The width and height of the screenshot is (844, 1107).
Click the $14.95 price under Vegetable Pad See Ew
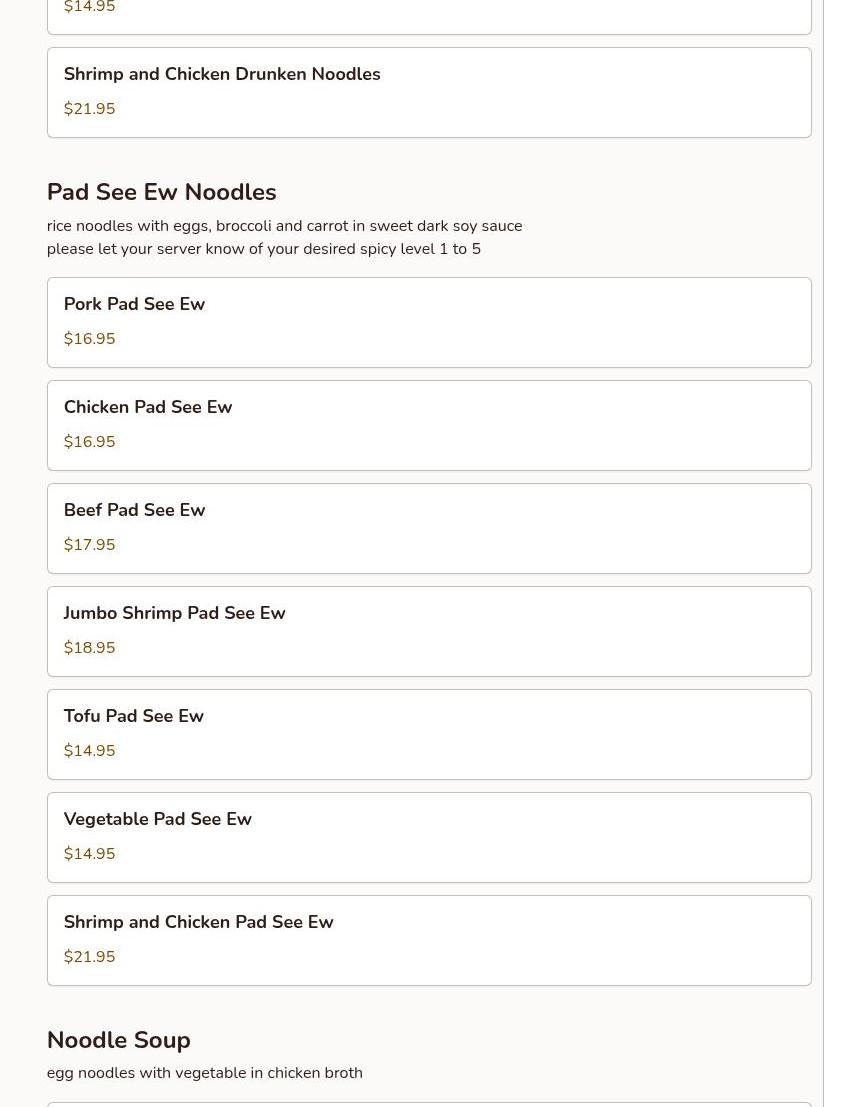click(89, 854)
